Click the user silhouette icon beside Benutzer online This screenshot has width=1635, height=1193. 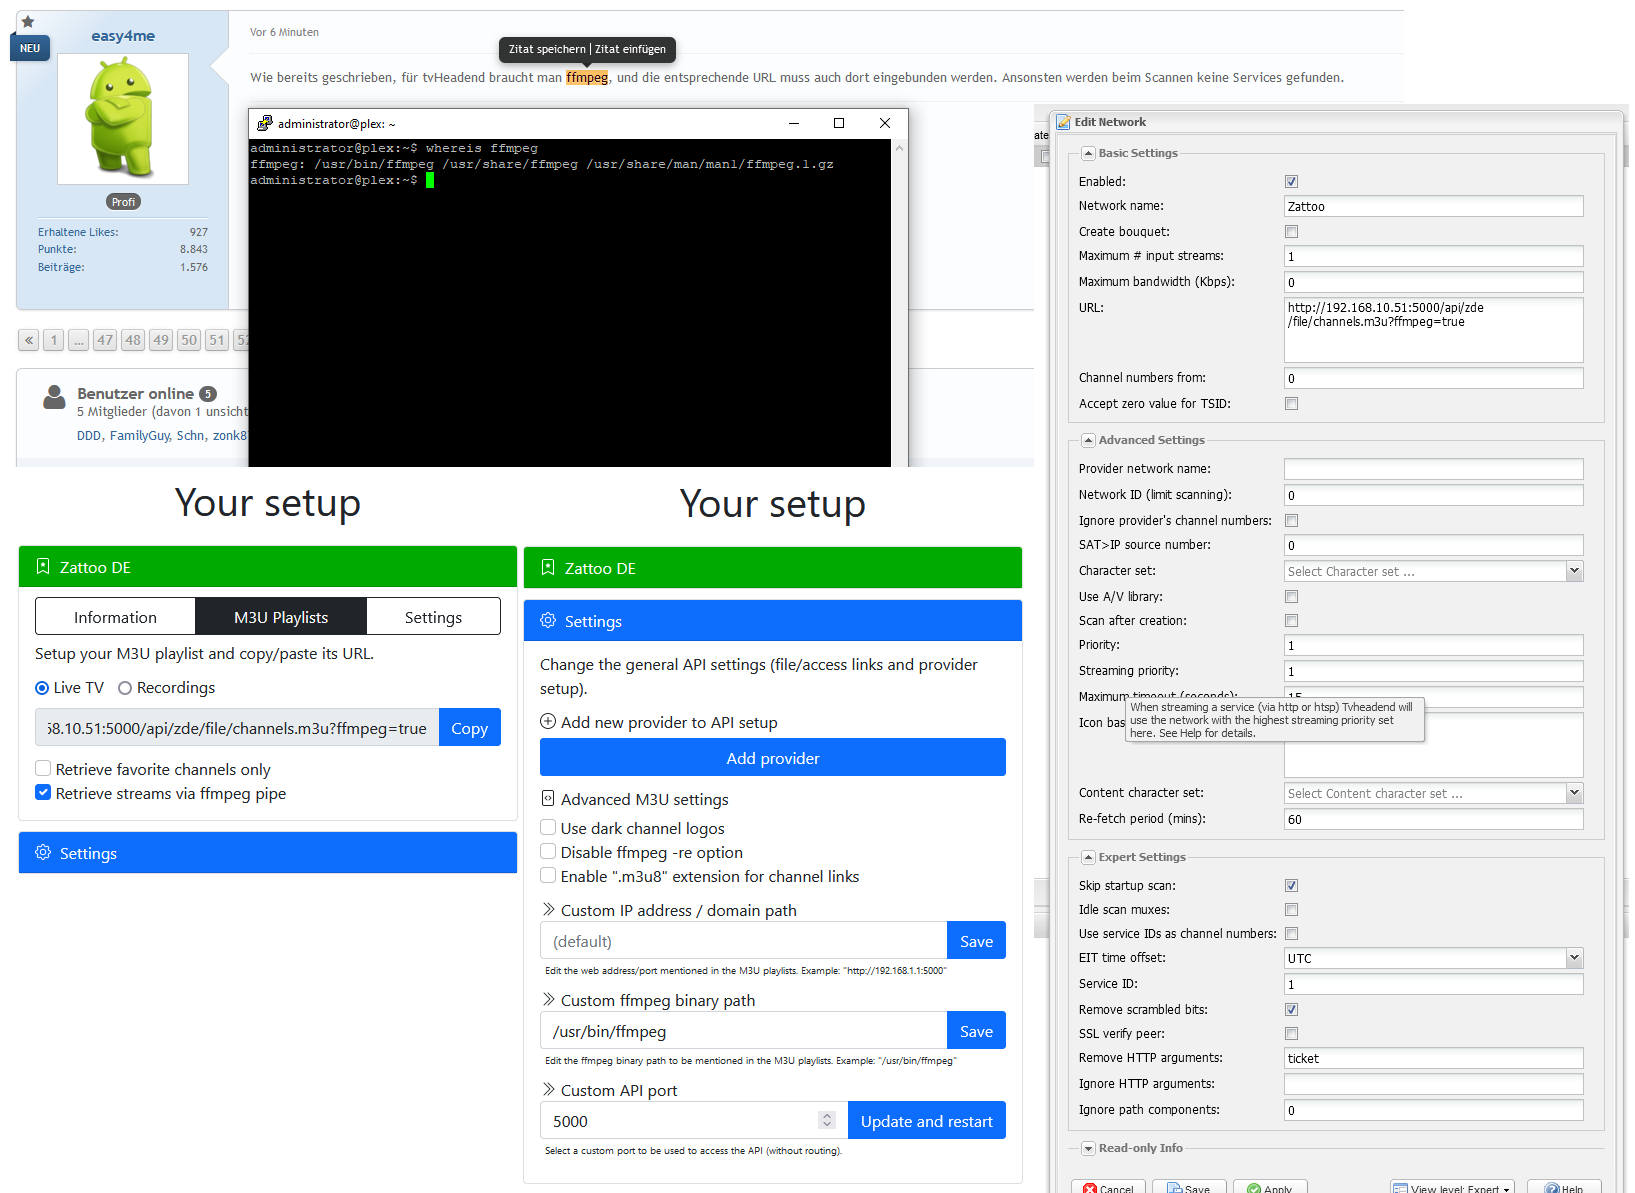54,397
